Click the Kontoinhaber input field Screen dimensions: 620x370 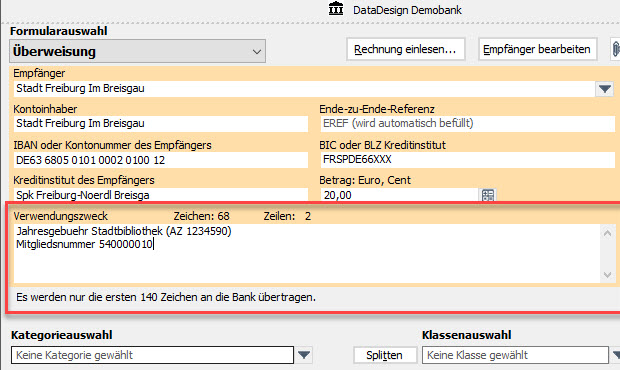click(x=161, y=124)
